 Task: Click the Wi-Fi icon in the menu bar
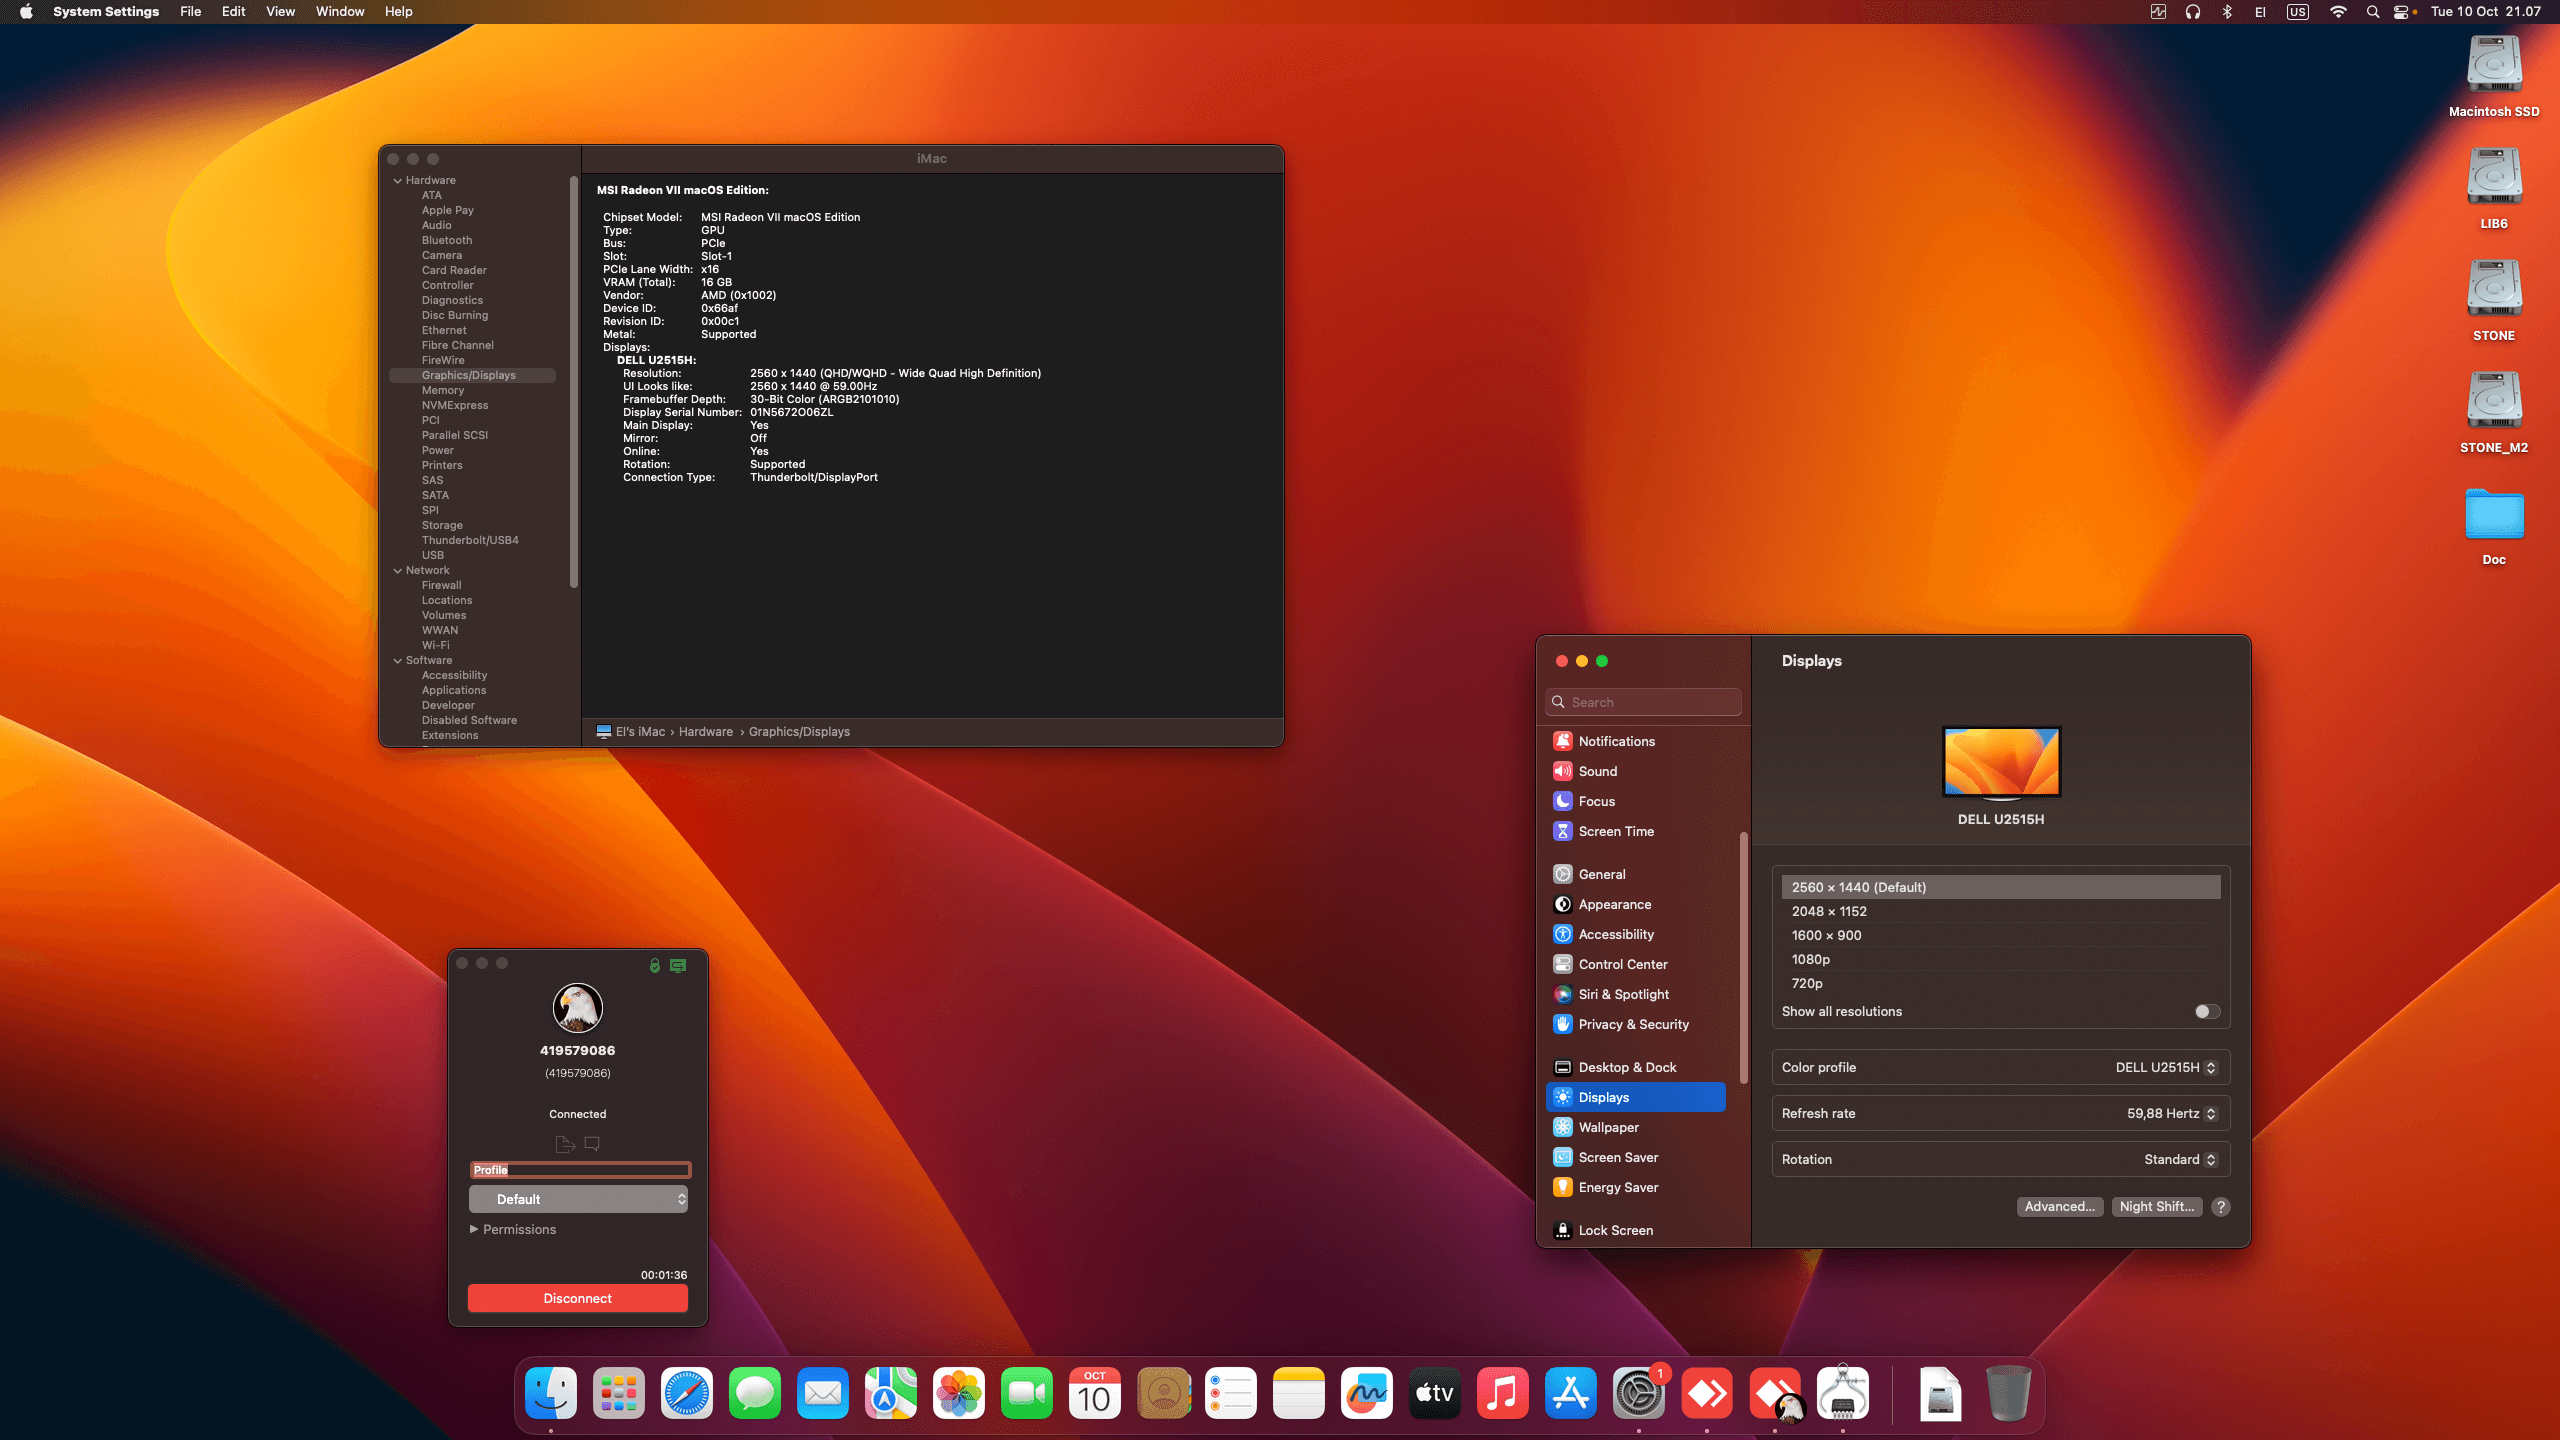[x=2338, y=11]
